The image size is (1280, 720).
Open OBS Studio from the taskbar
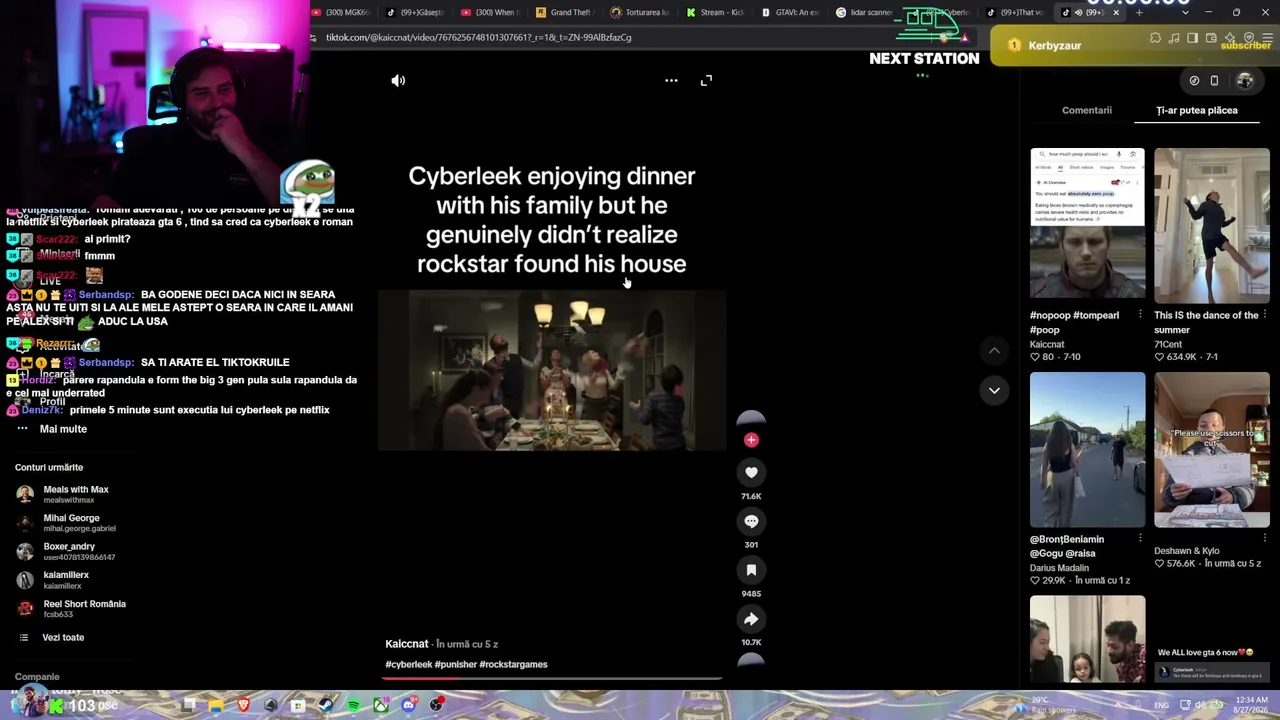(436, 705)
